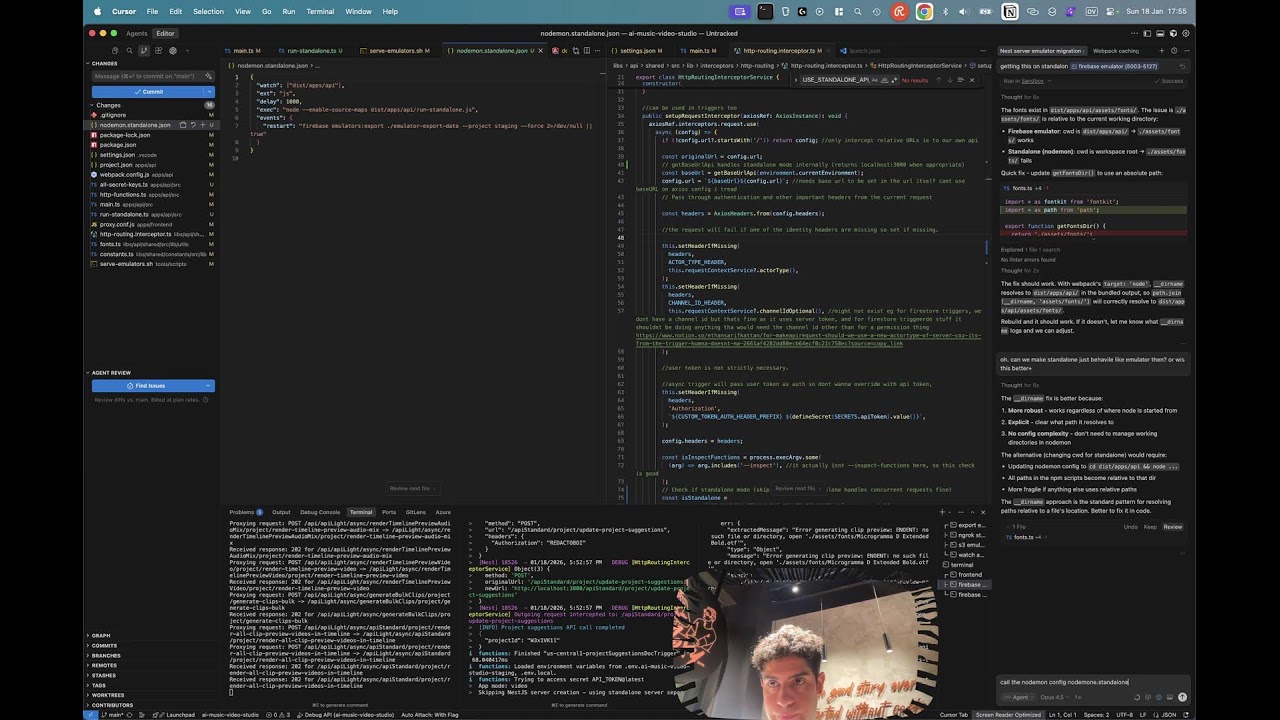Screen dimensions: 1280x720
Task: Click Undo in chat changes bar
Action: 1131,527
